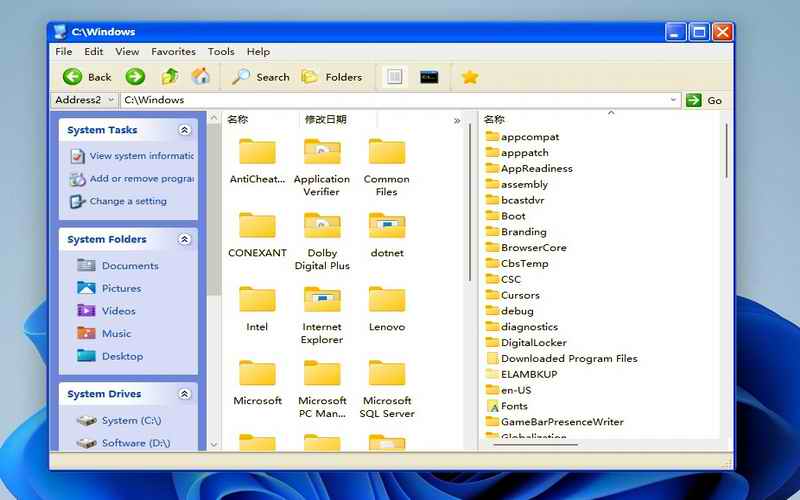Select the BrowserCore folder in list
The width and height of the screenshot is (800, 500).
[x=526, y=247]
